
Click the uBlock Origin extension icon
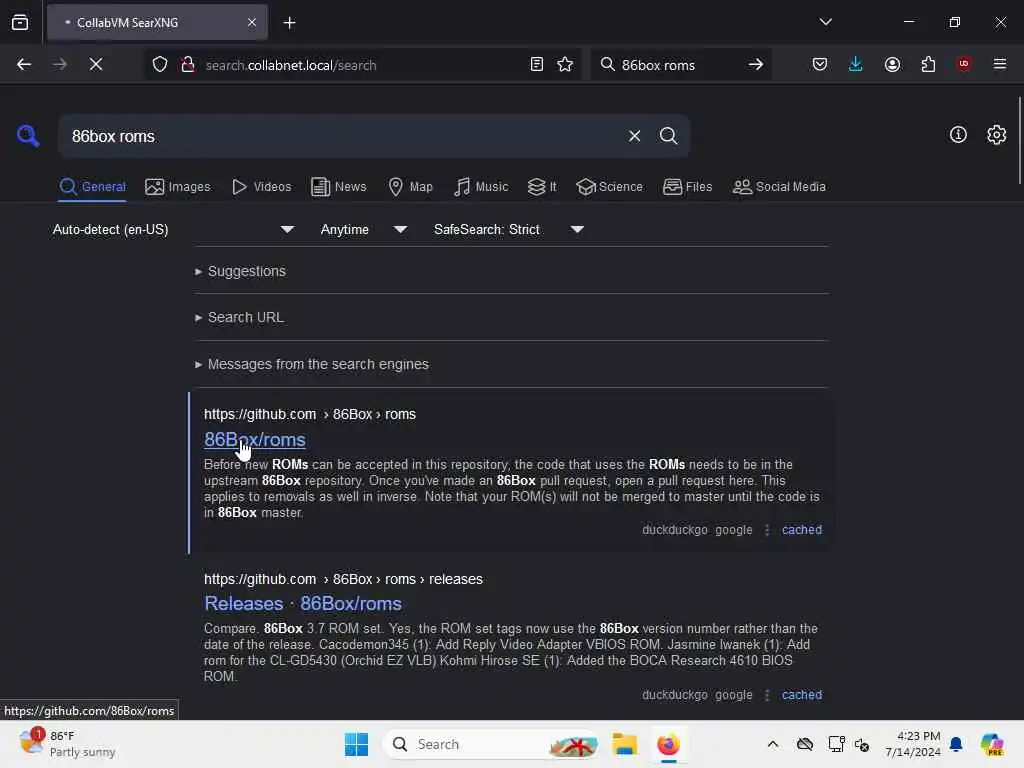coord(963,63)
